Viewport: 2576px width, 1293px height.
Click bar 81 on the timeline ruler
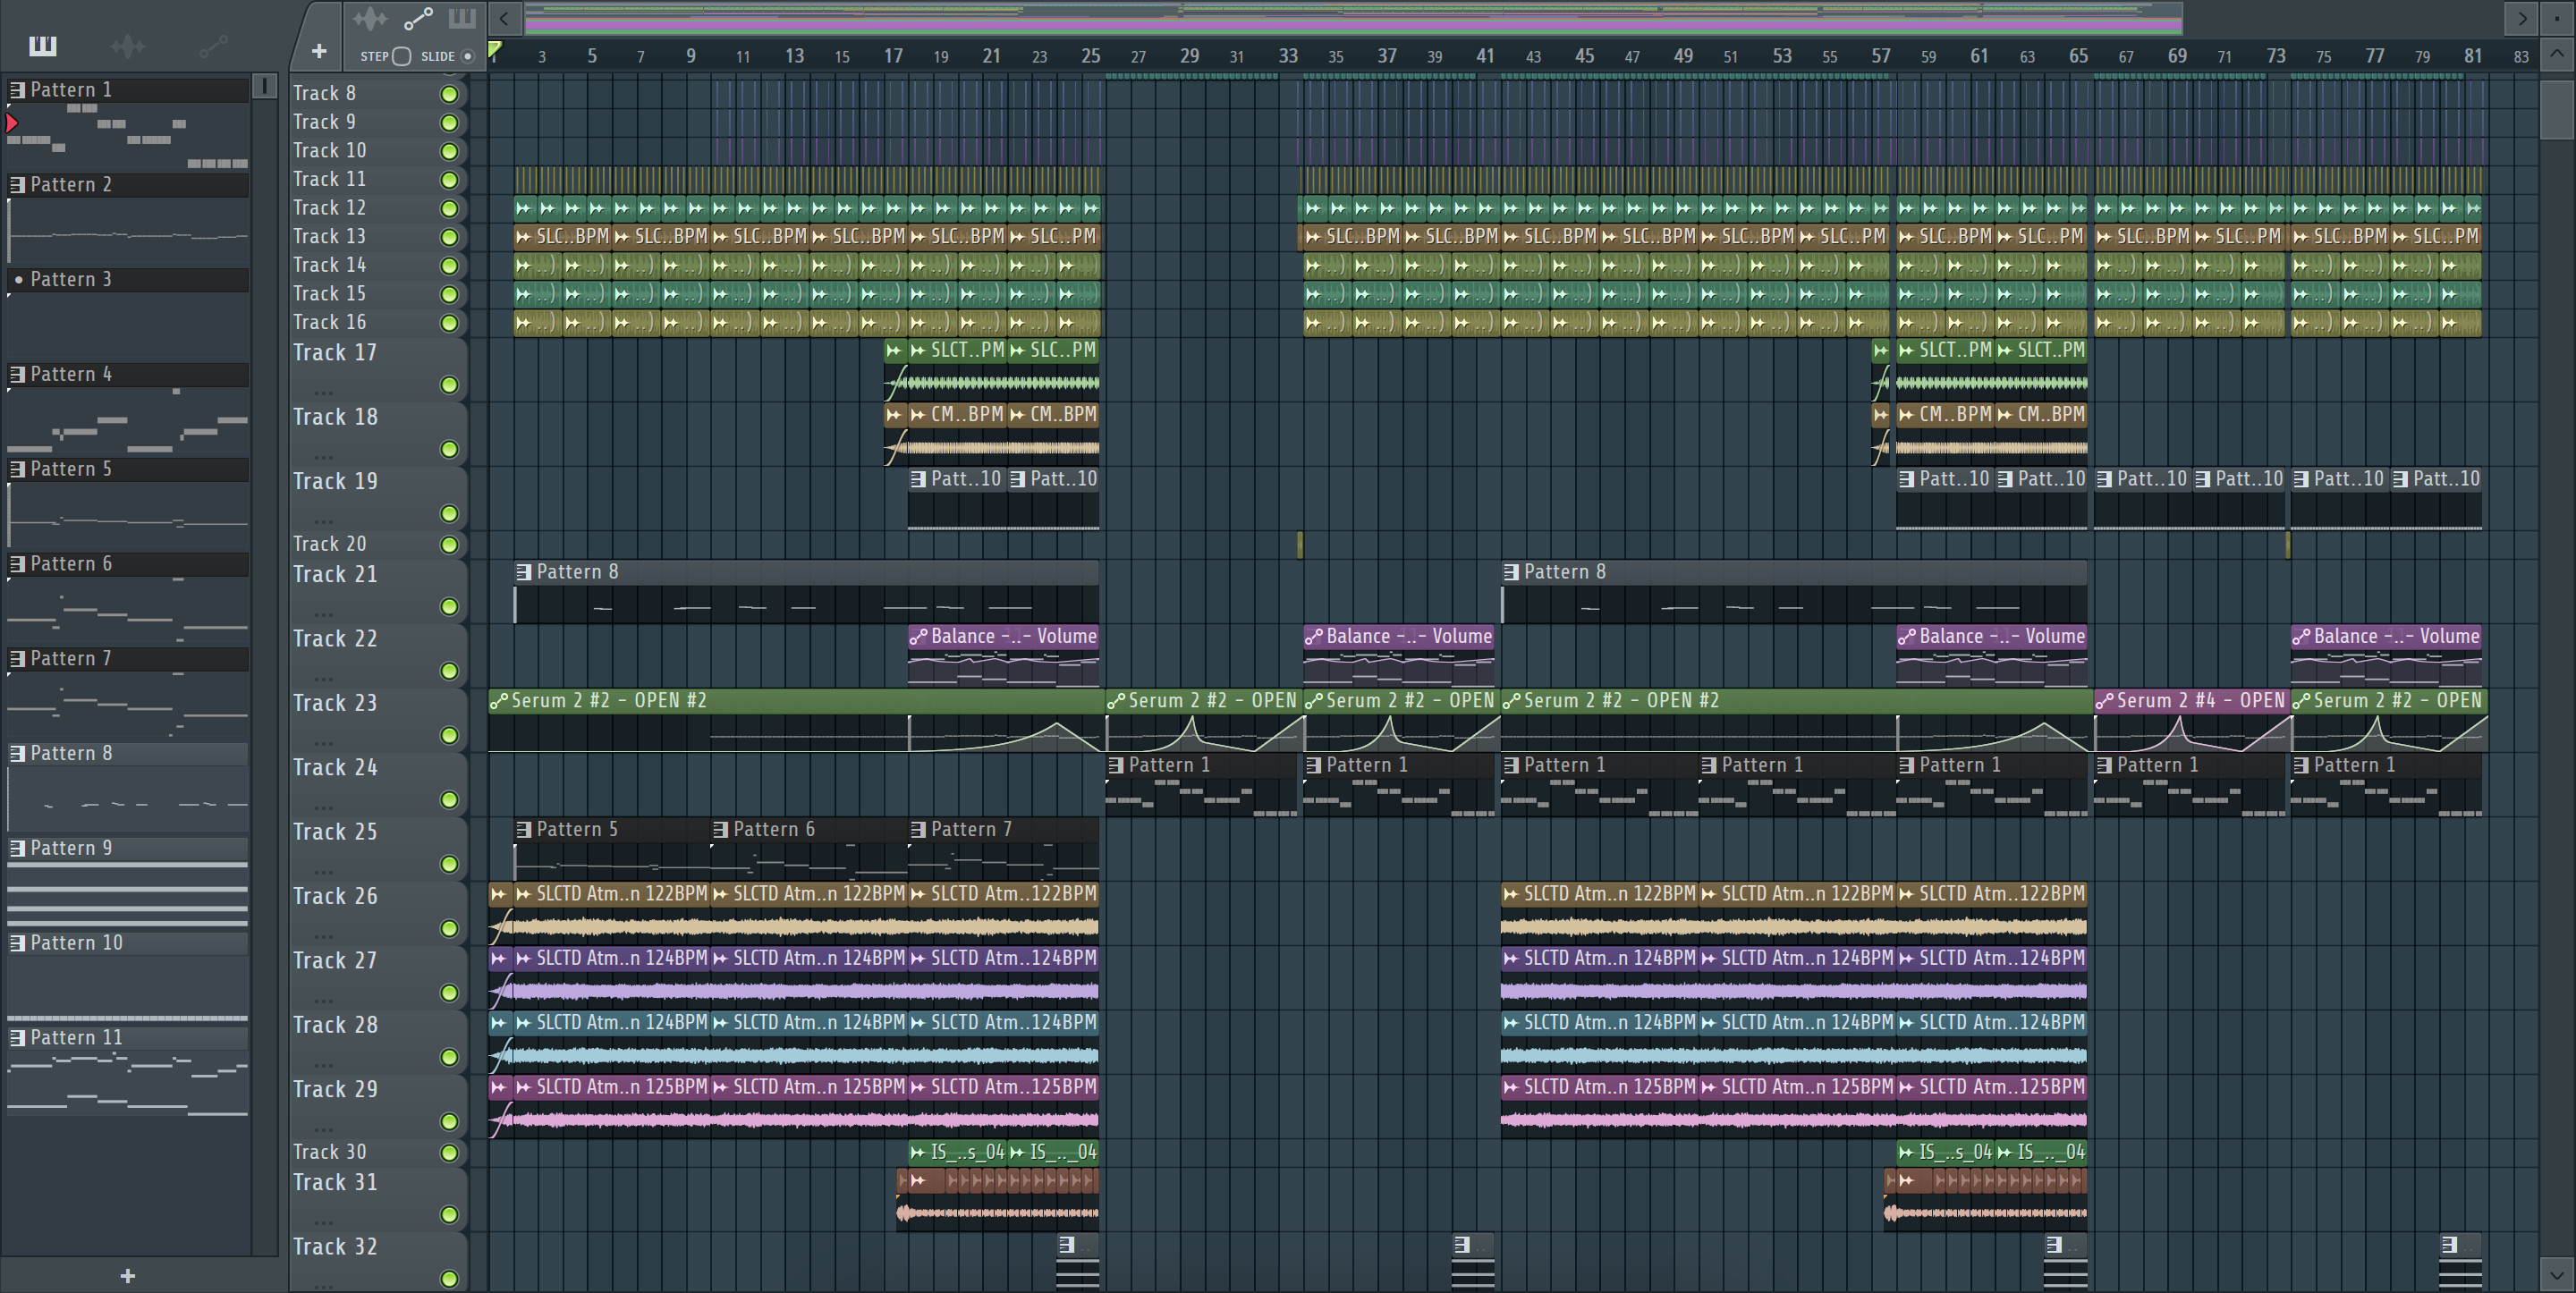[2473, 56]
